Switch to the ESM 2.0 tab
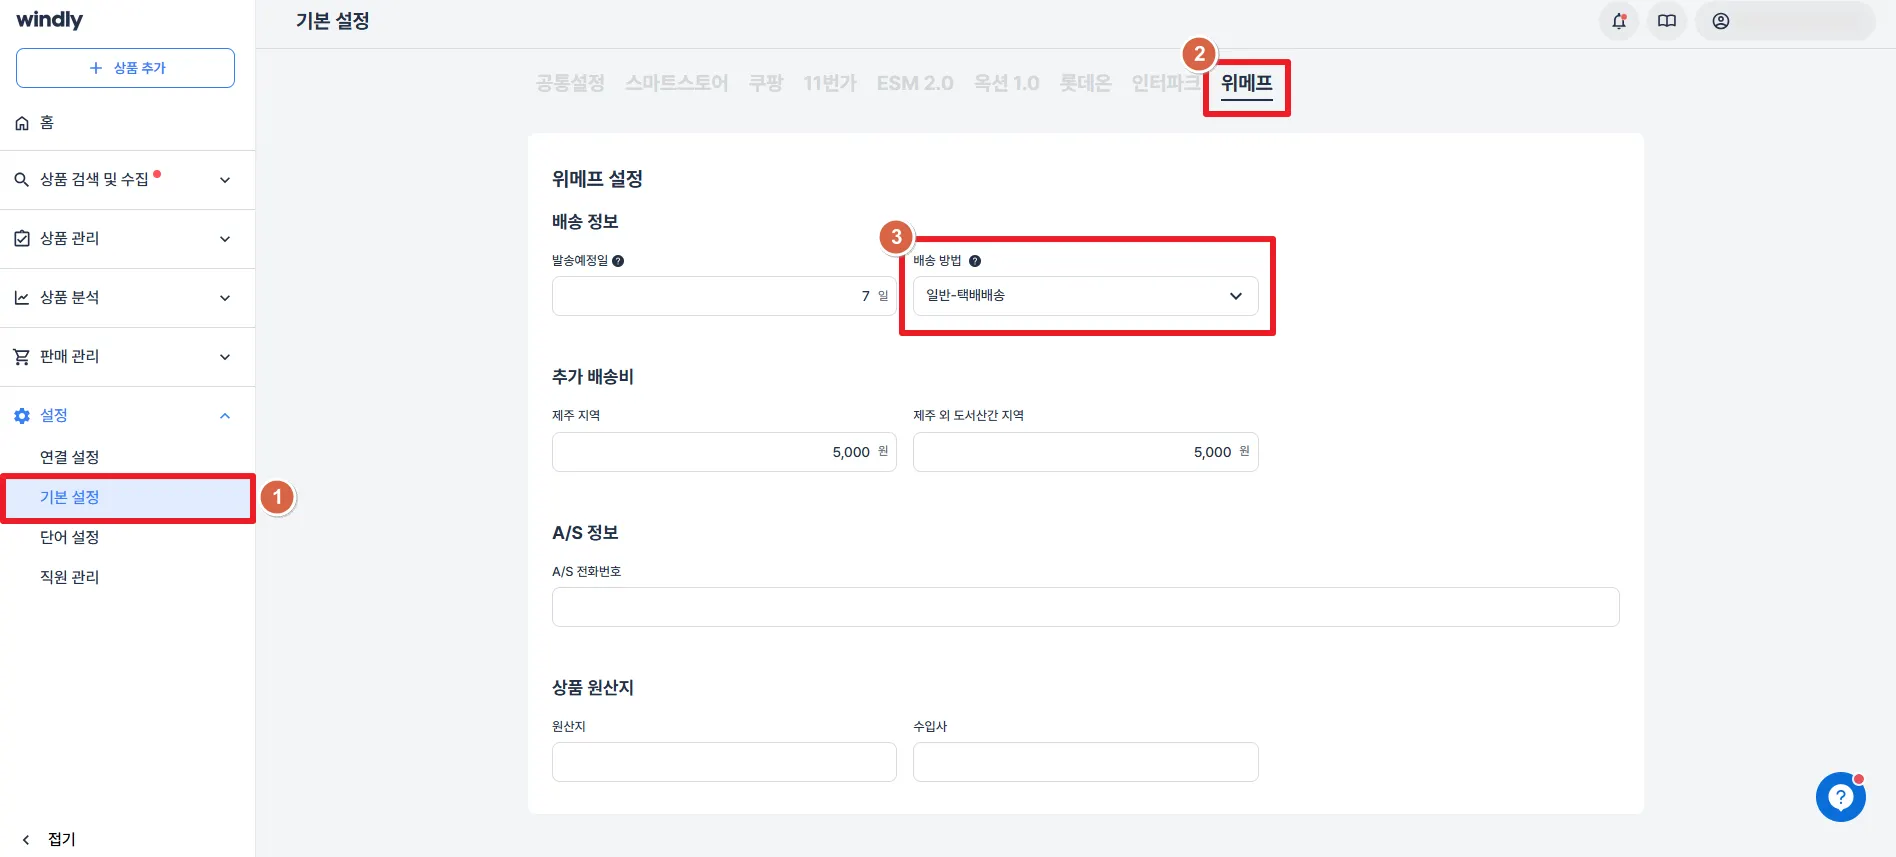Image resolution: width=1896 pixels, height=857 pixels. coord(915,83)
